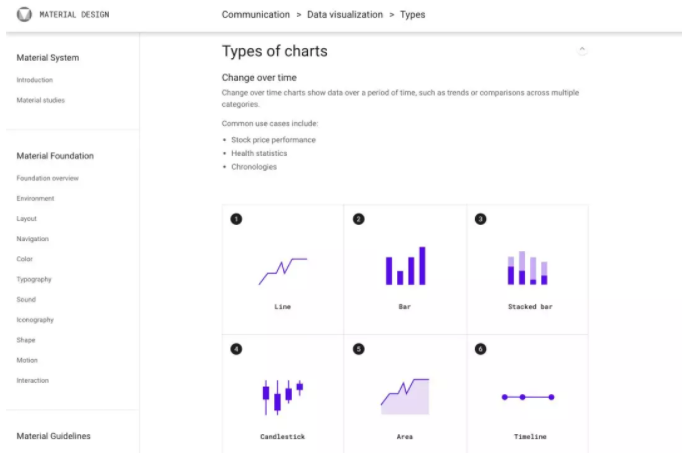682x462 pixels.
Task: Collapse the Types of charts section
Action: [x=582, y=49]
